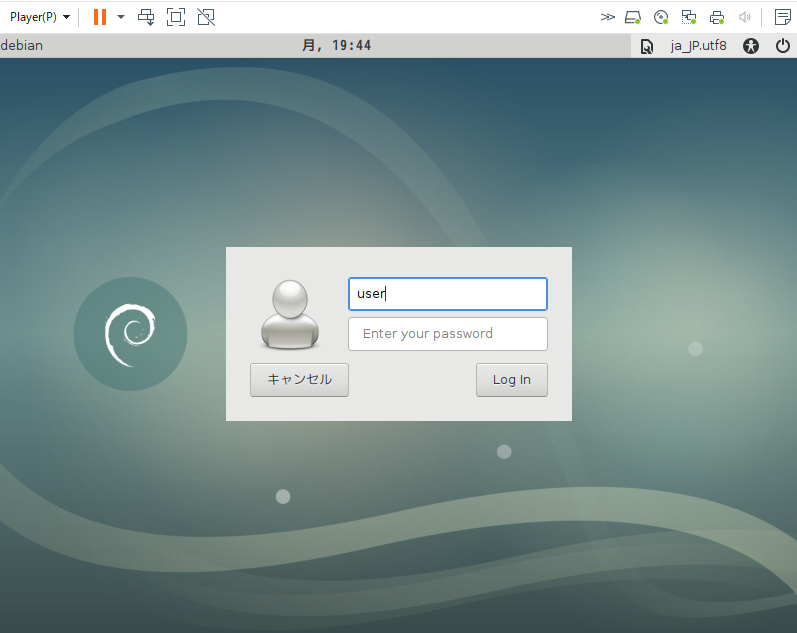Click the debian hostname label
797x633 pixels.
22,45
